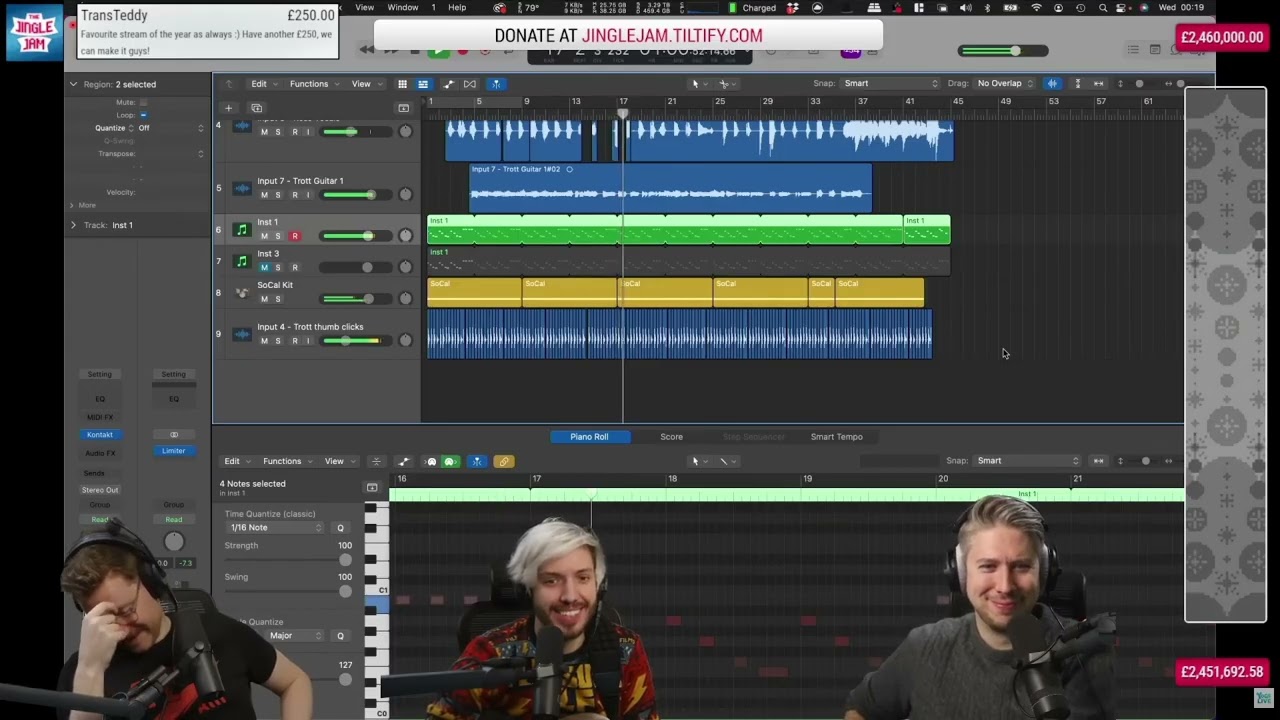Click the duplicate track icon
The image size is (1280, 720).
coord(257,108)
